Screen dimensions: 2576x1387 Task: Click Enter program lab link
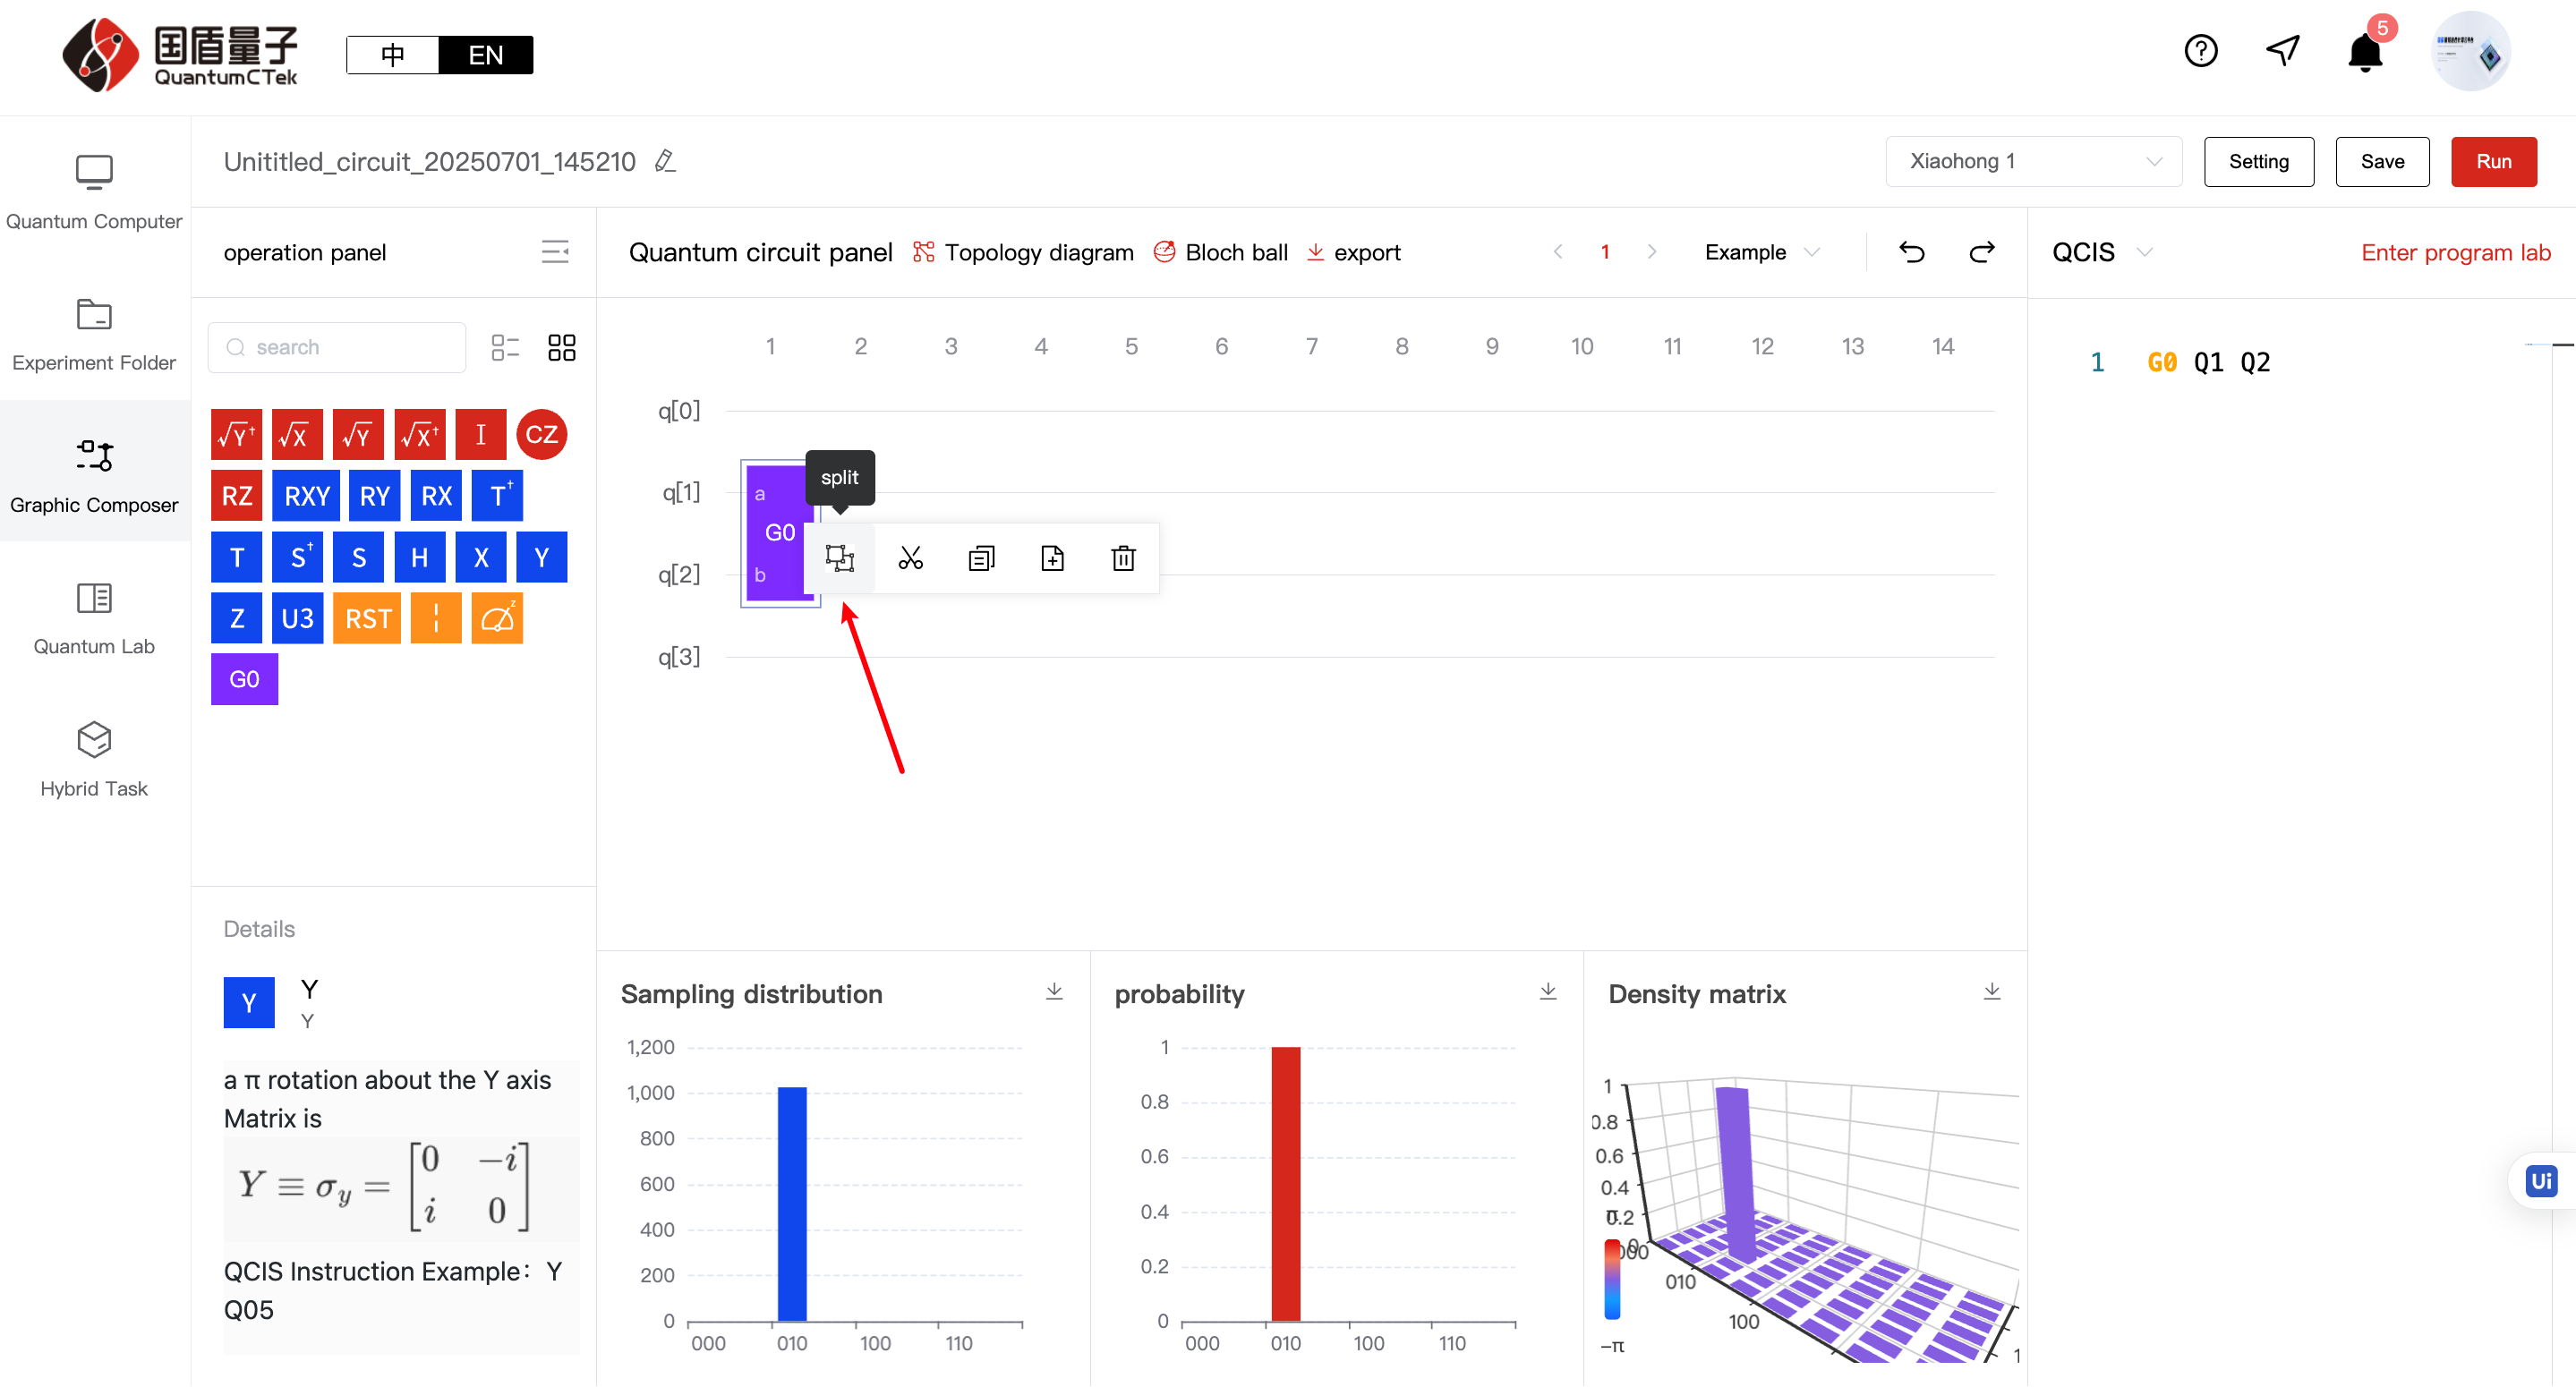[2455, 252]
